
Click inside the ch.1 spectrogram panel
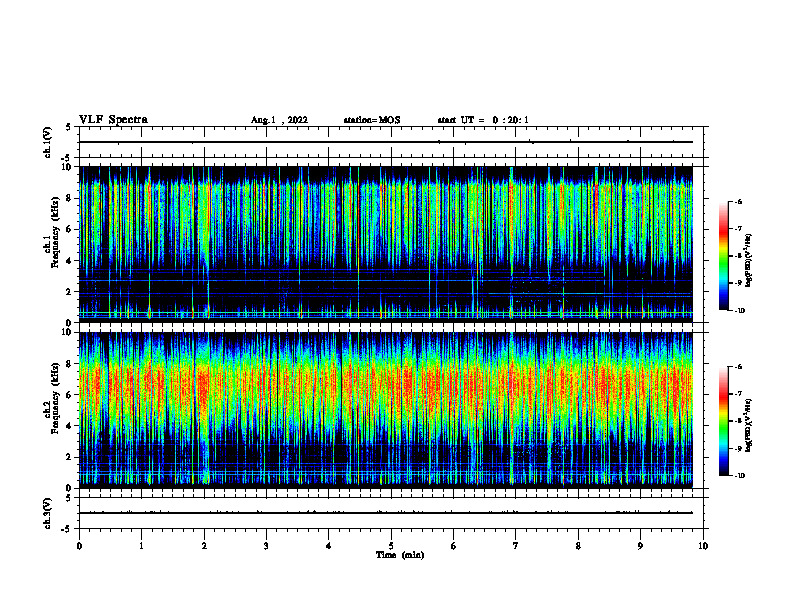coord(386,244)
